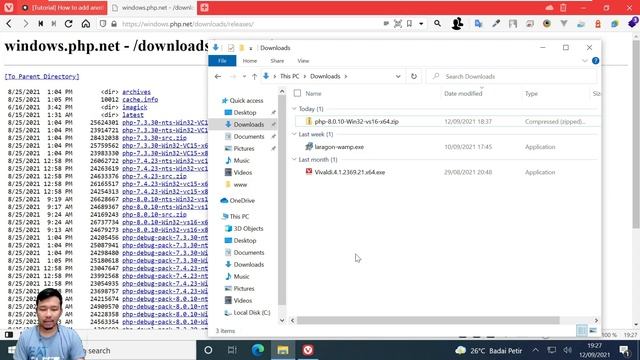The width and height of the screenshot is (640, 360).
Task: Click the browser back arrow
Action: click(9, 24)
